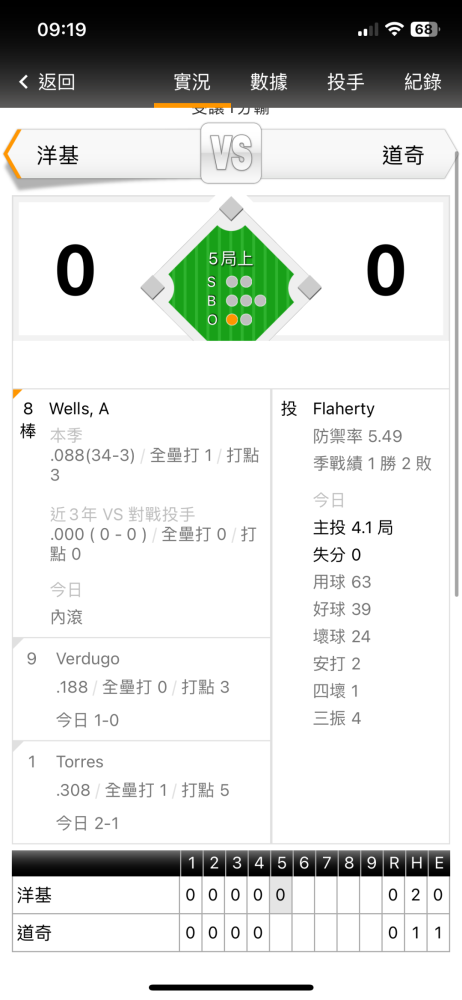The height and width of the screenshot is (1000, 462).
Task: Tap the 5th inning column in linescore
Action: pos(281,901)
